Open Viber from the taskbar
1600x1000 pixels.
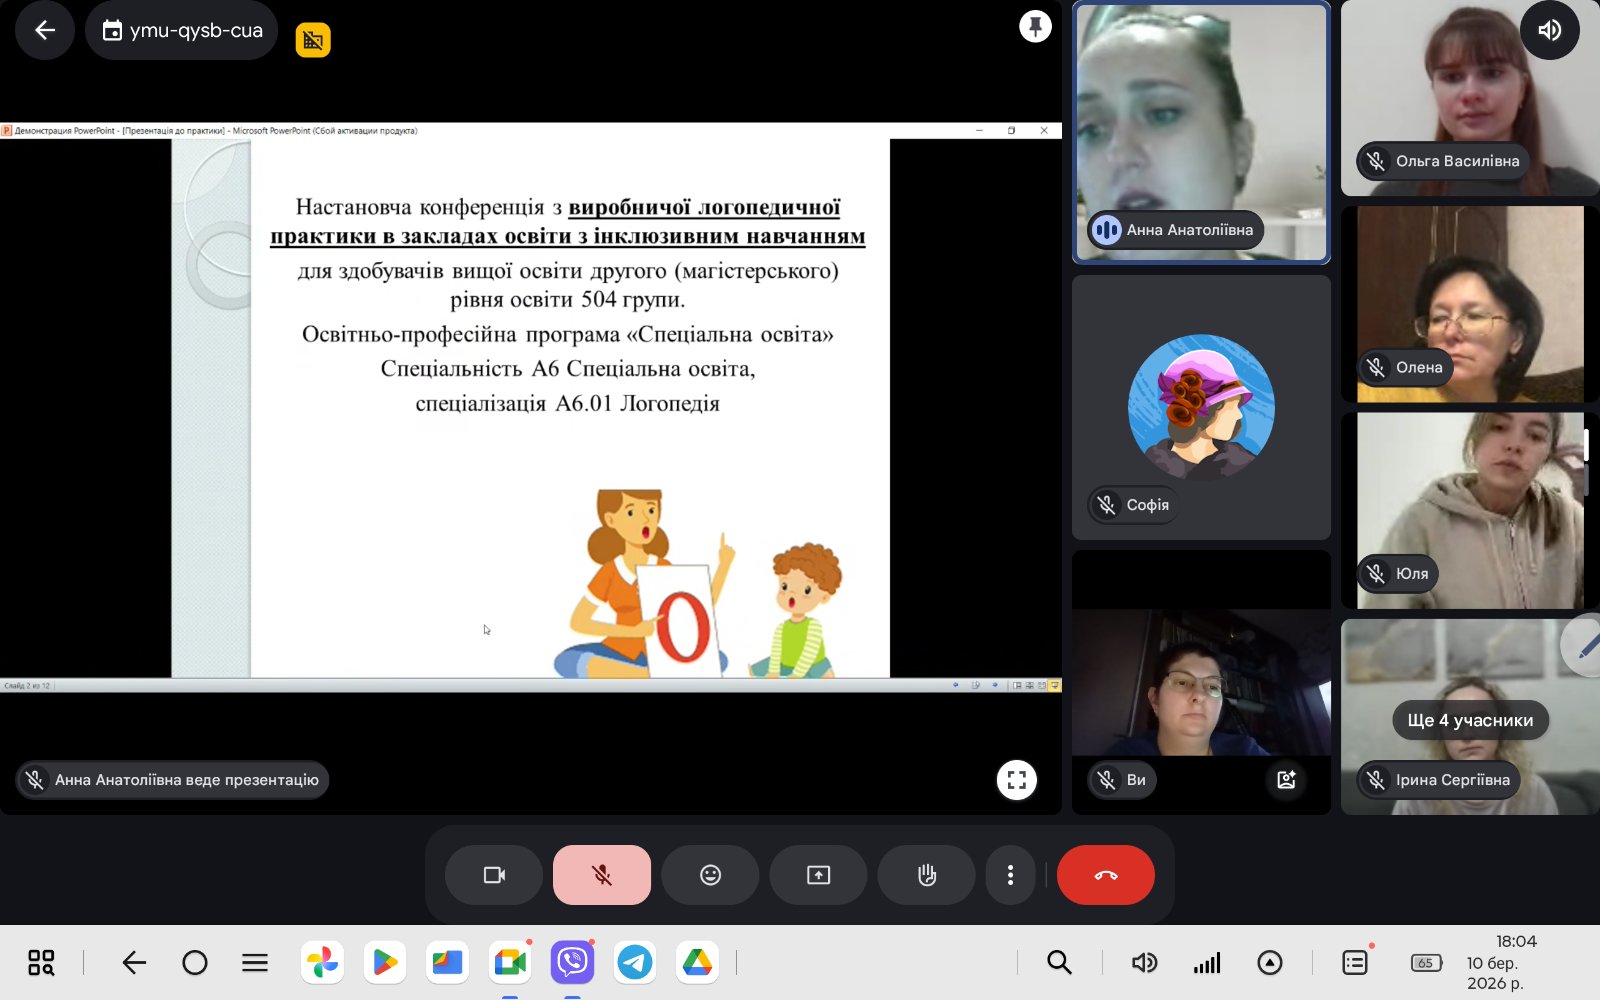[x=572, y=962]
